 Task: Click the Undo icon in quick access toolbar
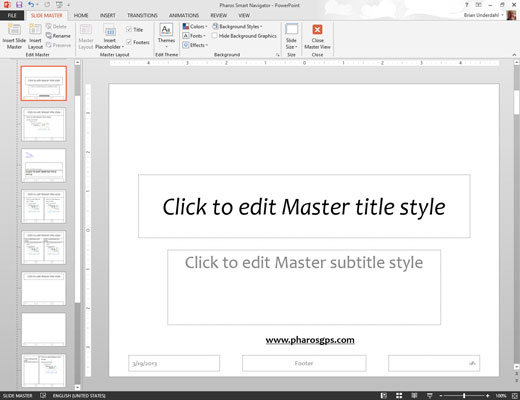coord(31,5)
